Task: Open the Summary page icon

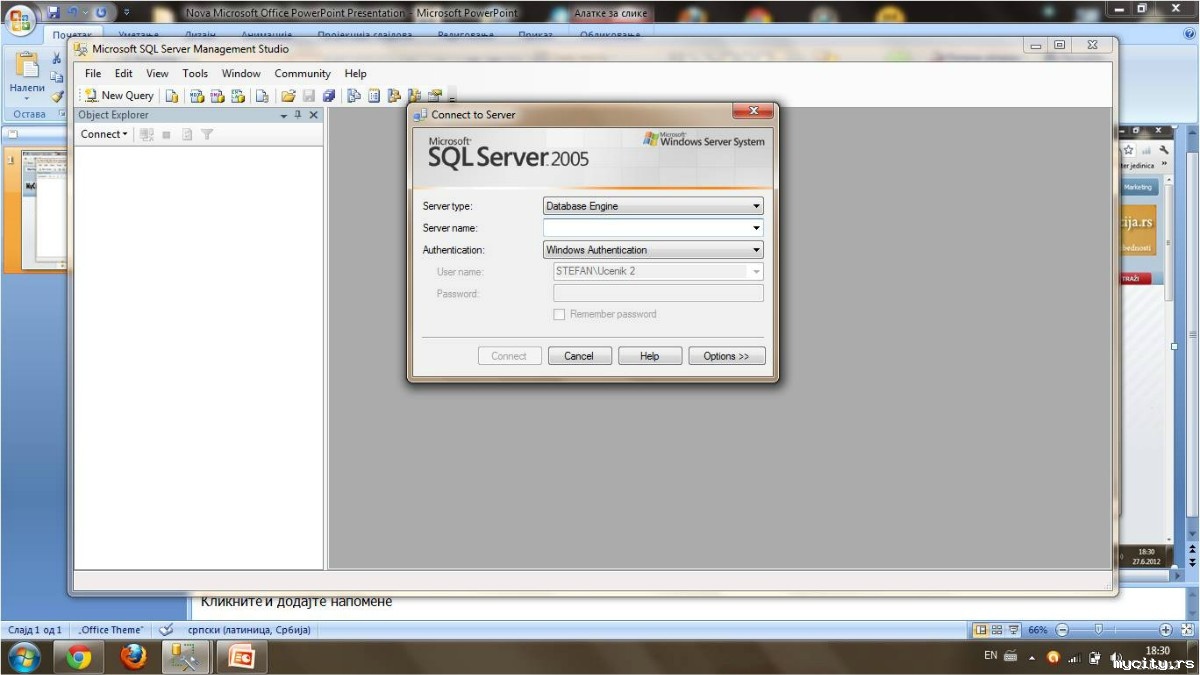Action: point(374,96)
